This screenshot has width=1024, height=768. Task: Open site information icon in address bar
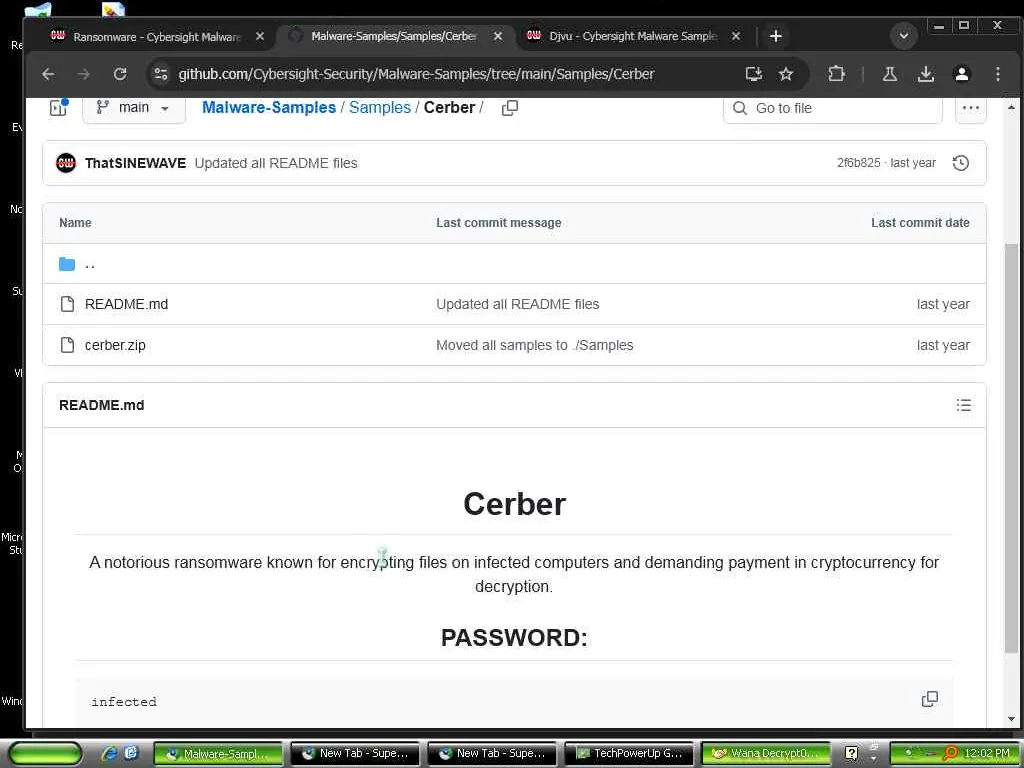(161, 74)
